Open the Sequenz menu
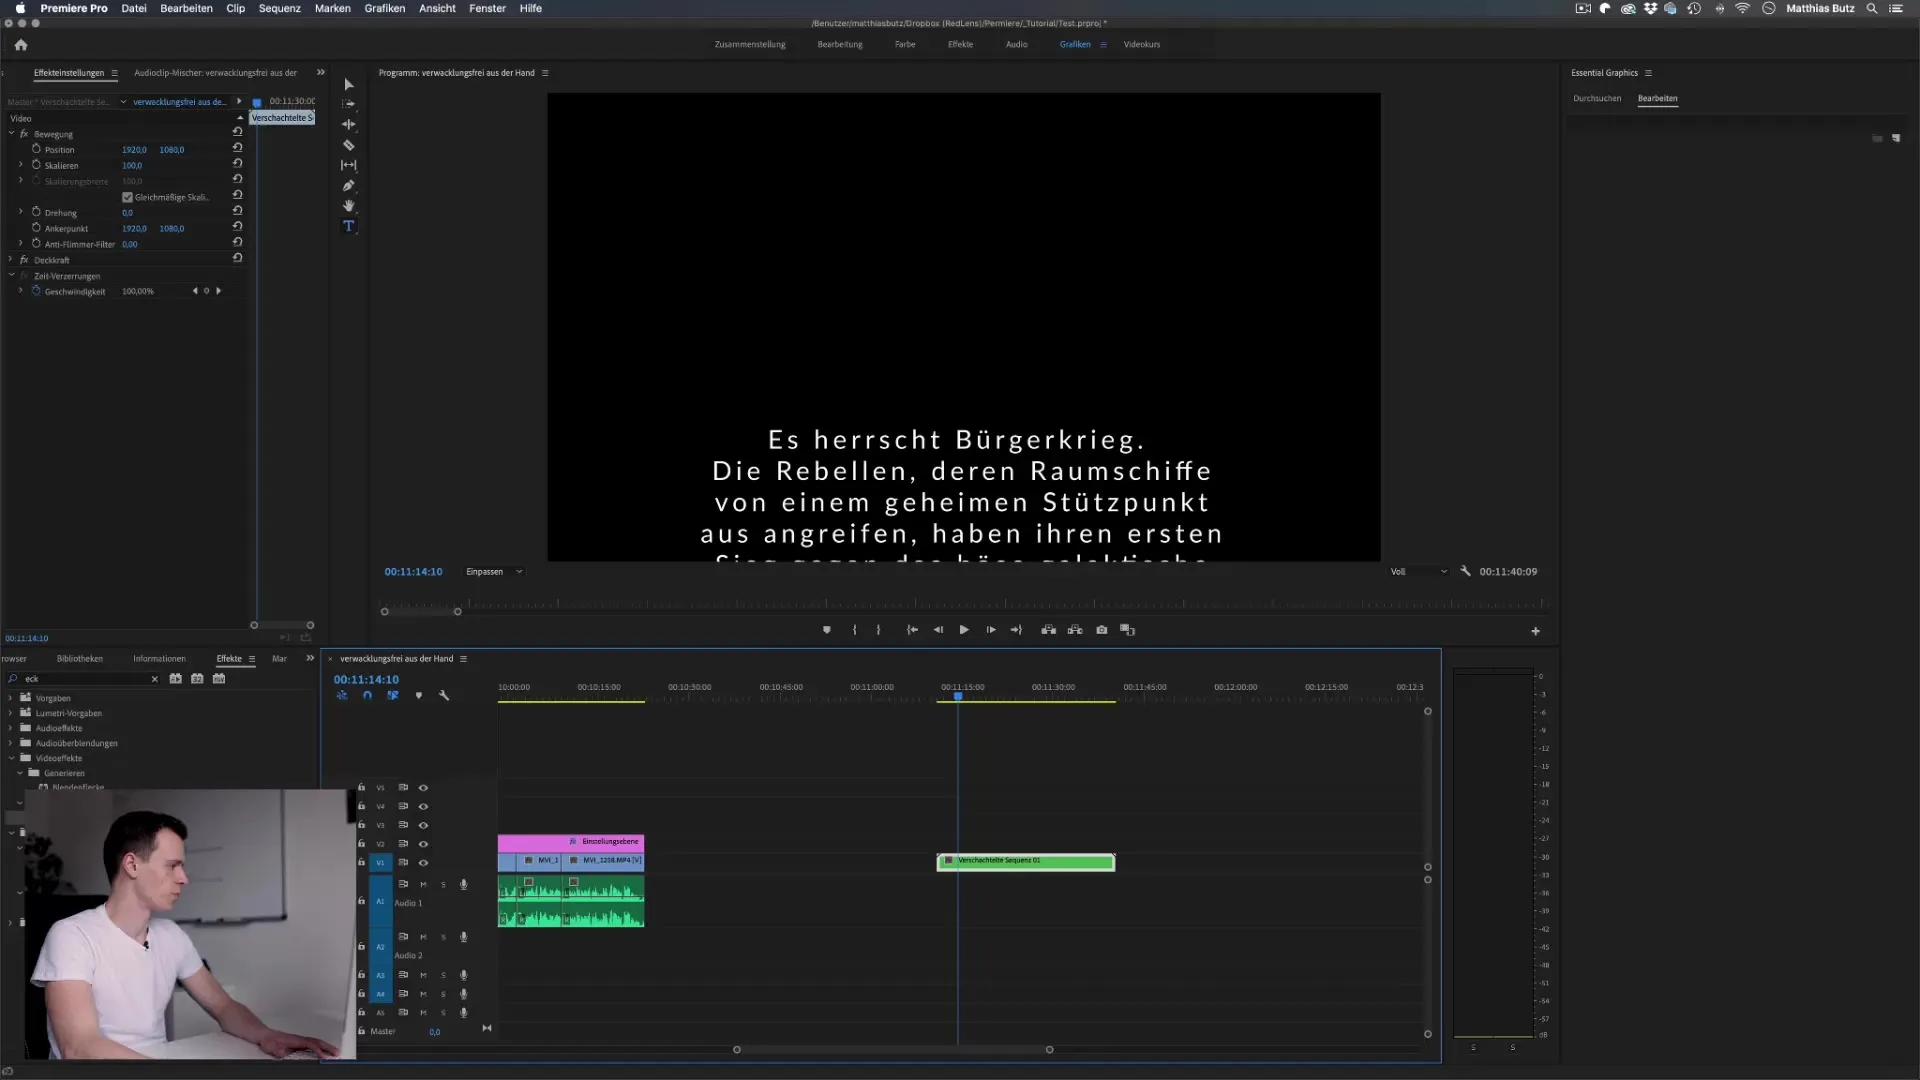The height and width of the screenshot is (1080, 1920). point(280,8)
